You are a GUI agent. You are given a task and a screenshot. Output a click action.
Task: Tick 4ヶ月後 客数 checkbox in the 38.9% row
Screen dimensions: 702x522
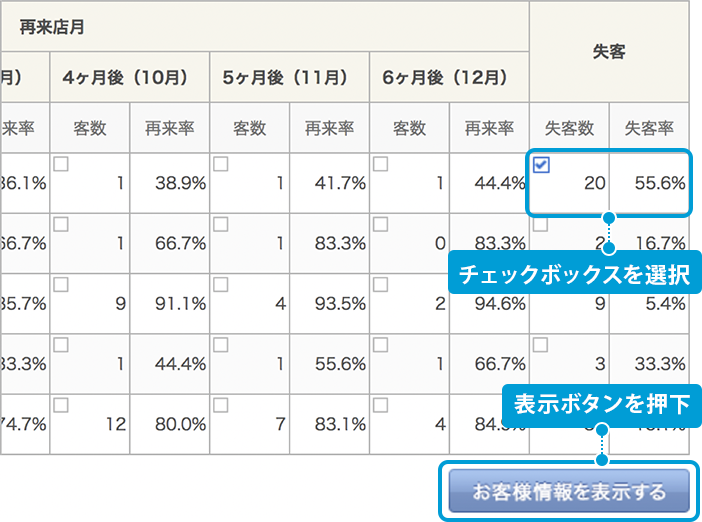point(61,165)
